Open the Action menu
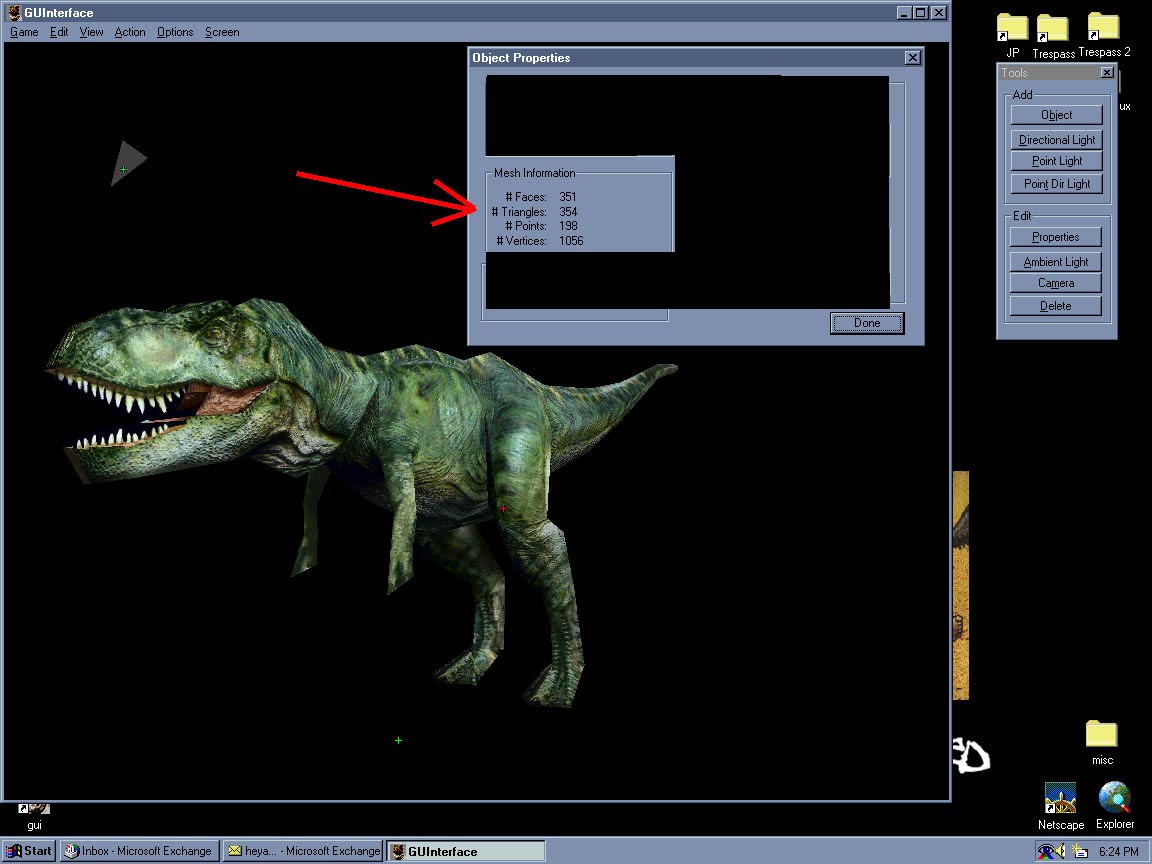Screen dimensions: 1152x864 130,32
